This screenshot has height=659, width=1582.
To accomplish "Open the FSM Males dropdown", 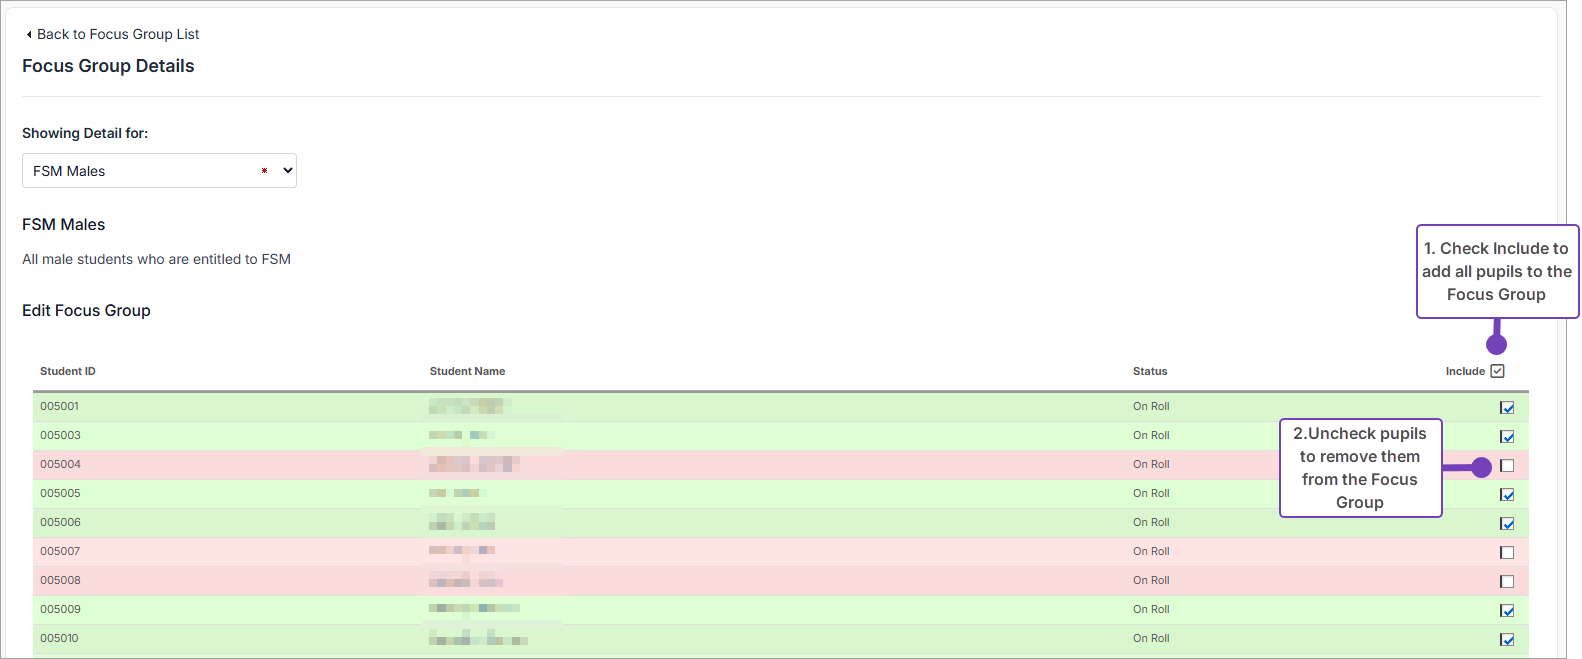I will point(159,171).
